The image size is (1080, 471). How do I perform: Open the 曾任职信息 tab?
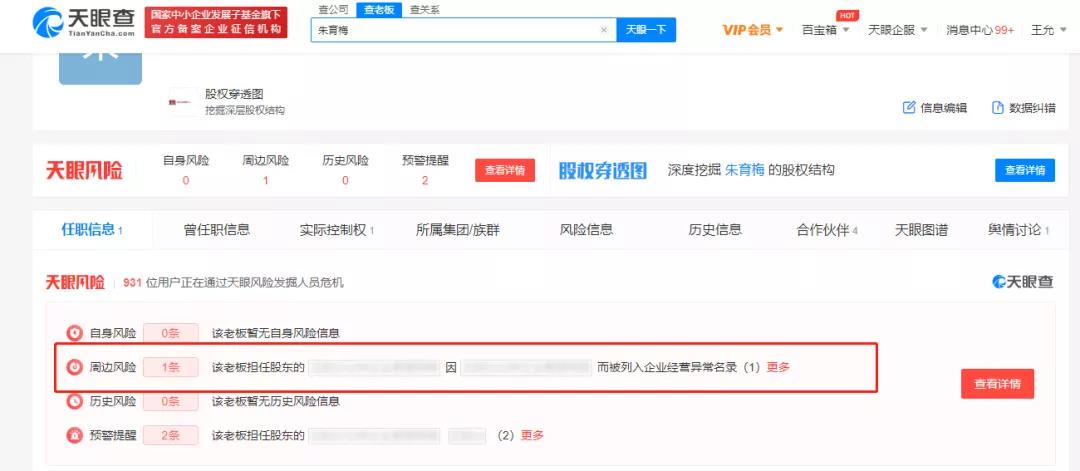pos(216,230)
